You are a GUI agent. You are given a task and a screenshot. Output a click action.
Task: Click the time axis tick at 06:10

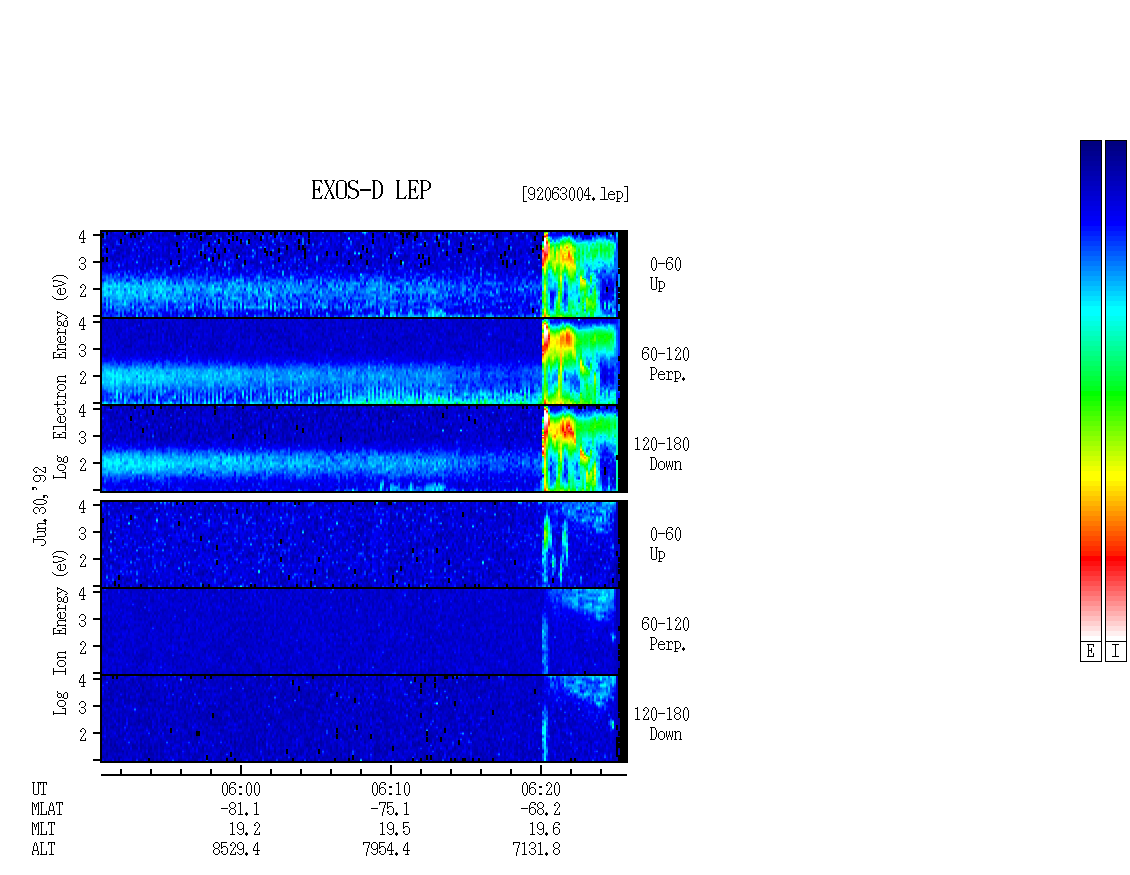pyautogui.click(x=391, y=769)
